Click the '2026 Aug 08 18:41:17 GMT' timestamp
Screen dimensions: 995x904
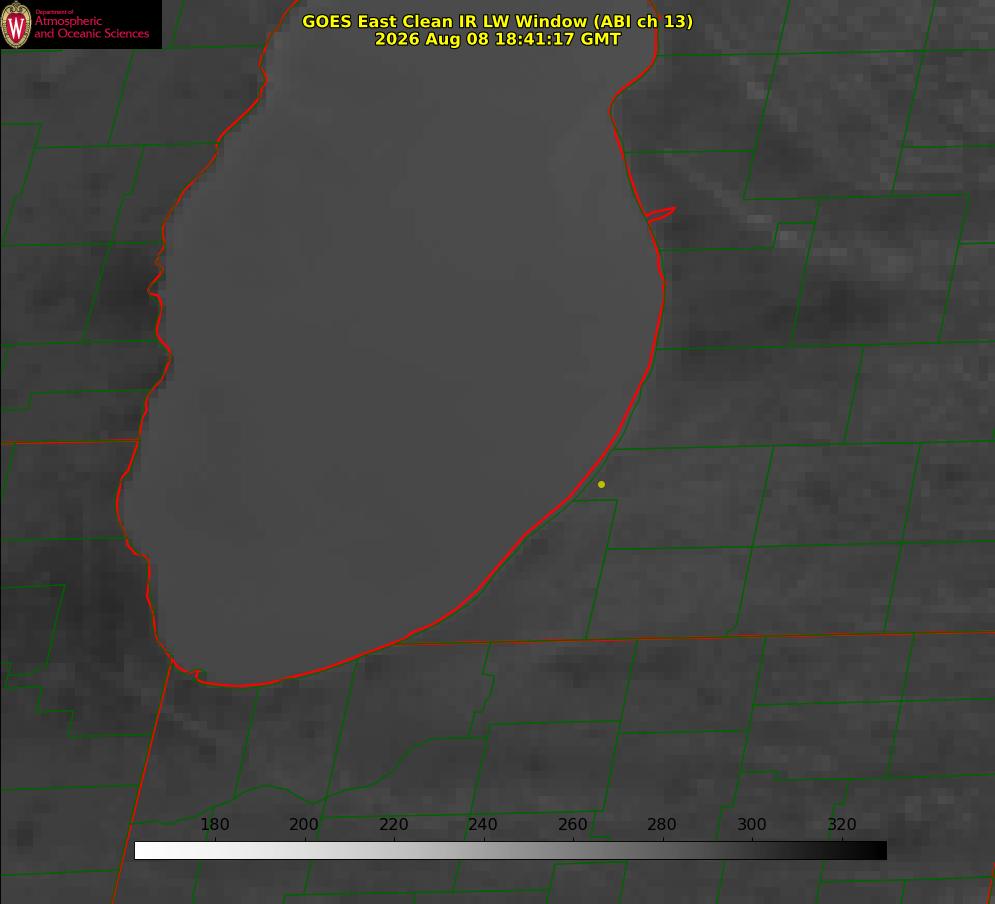point(498,39)
